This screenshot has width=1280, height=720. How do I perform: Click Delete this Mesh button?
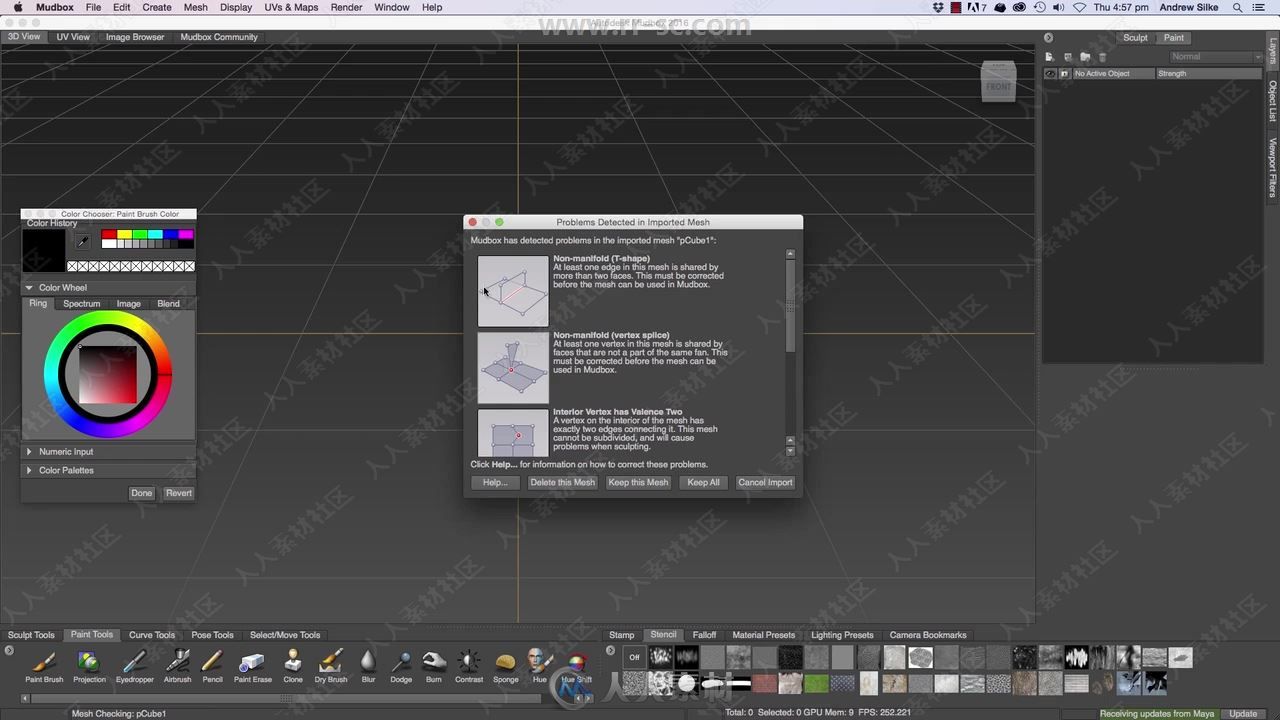click(562, 482)
